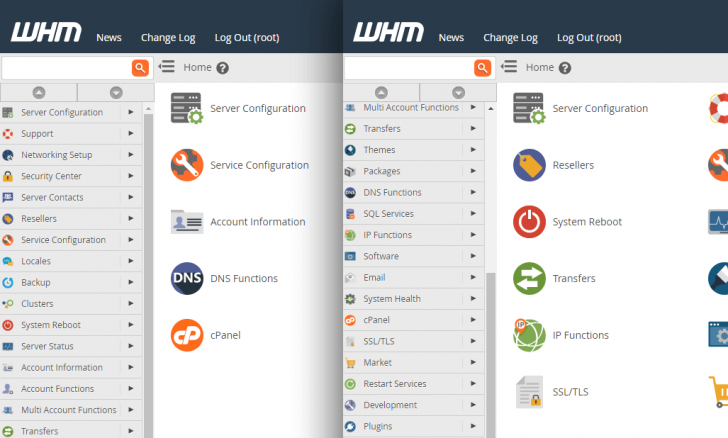Click the Account Information card icon

pyautogui.click(x=187, y=222)
